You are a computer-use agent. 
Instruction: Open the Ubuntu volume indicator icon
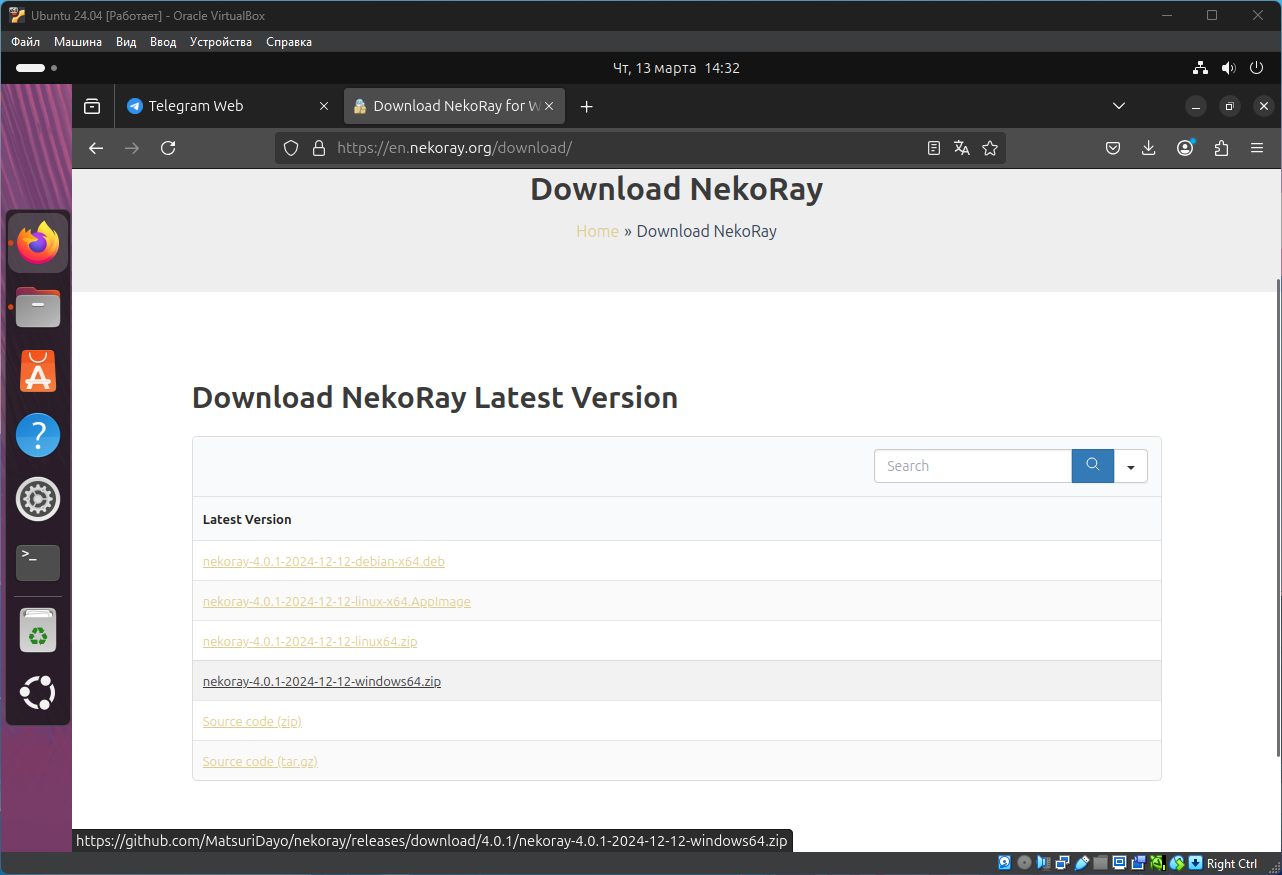click(x=1229, y=68)
